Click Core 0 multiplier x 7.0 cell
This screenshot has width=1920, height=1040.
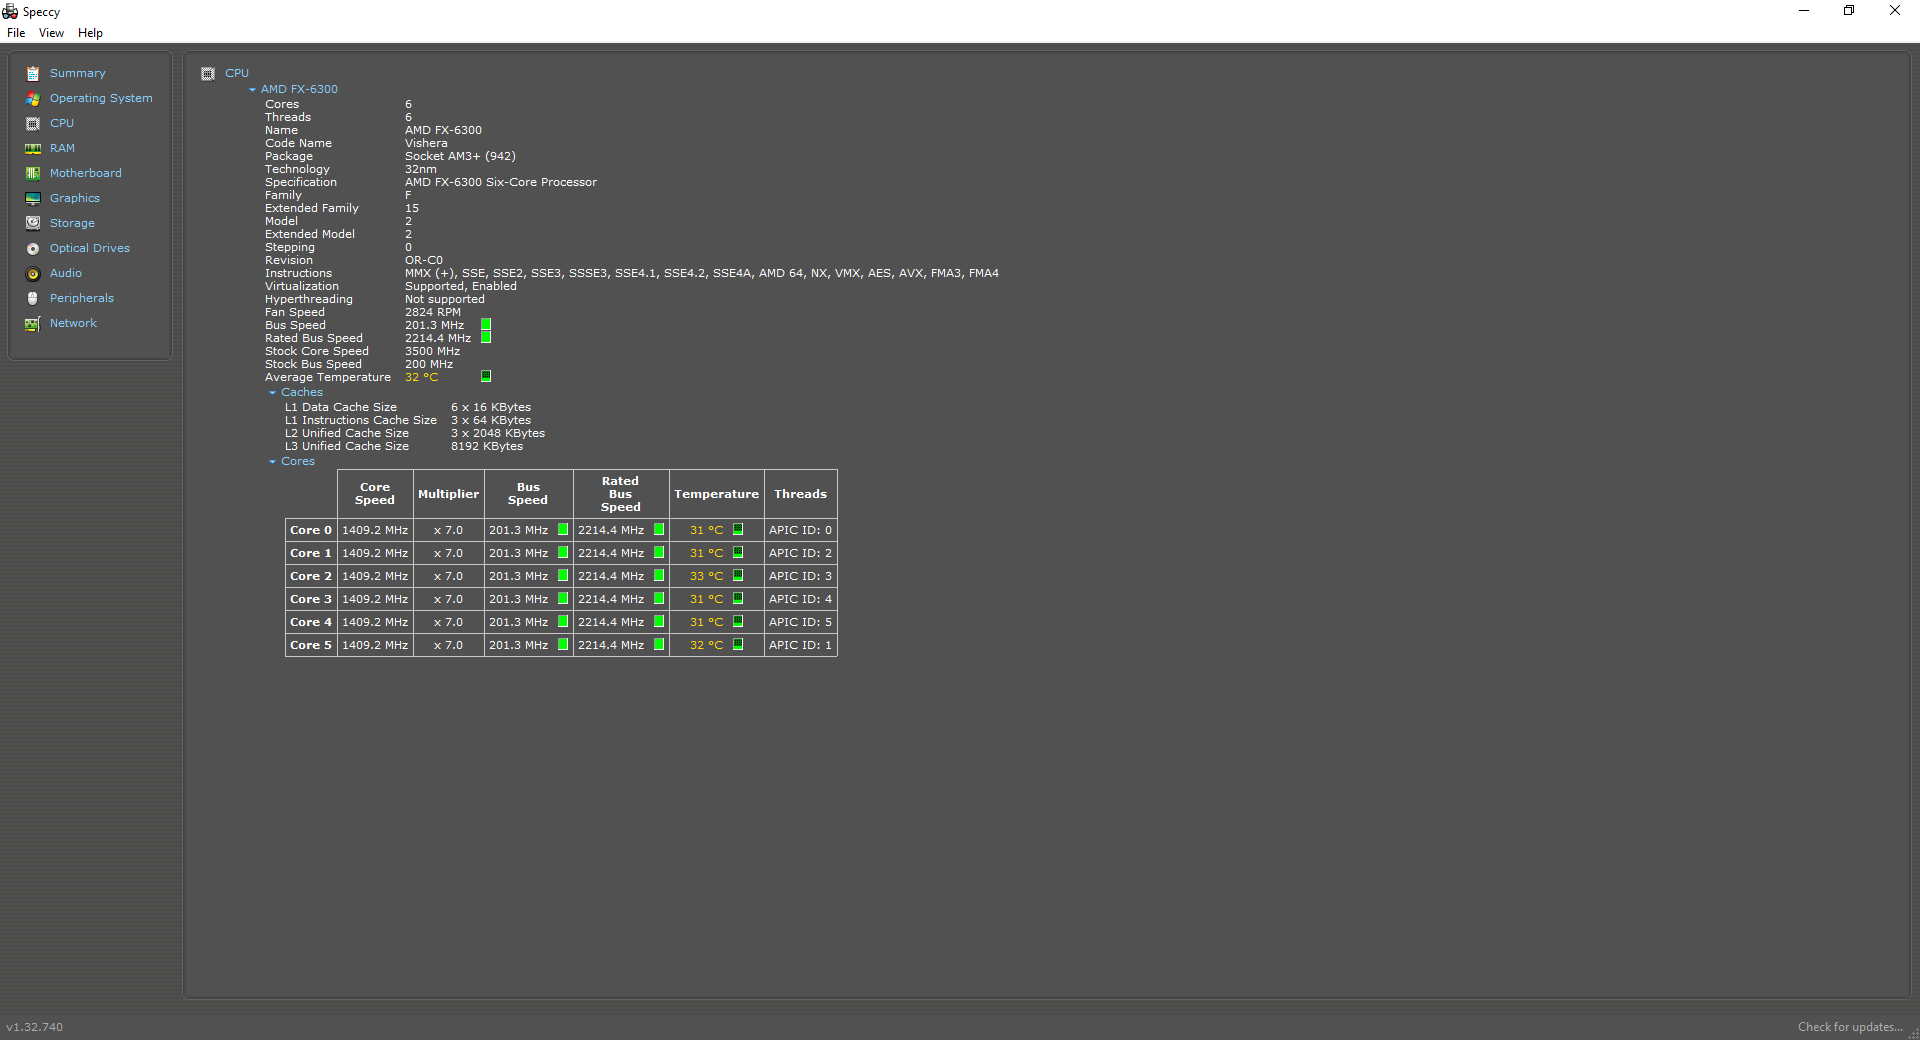click(x=448, y=530)
